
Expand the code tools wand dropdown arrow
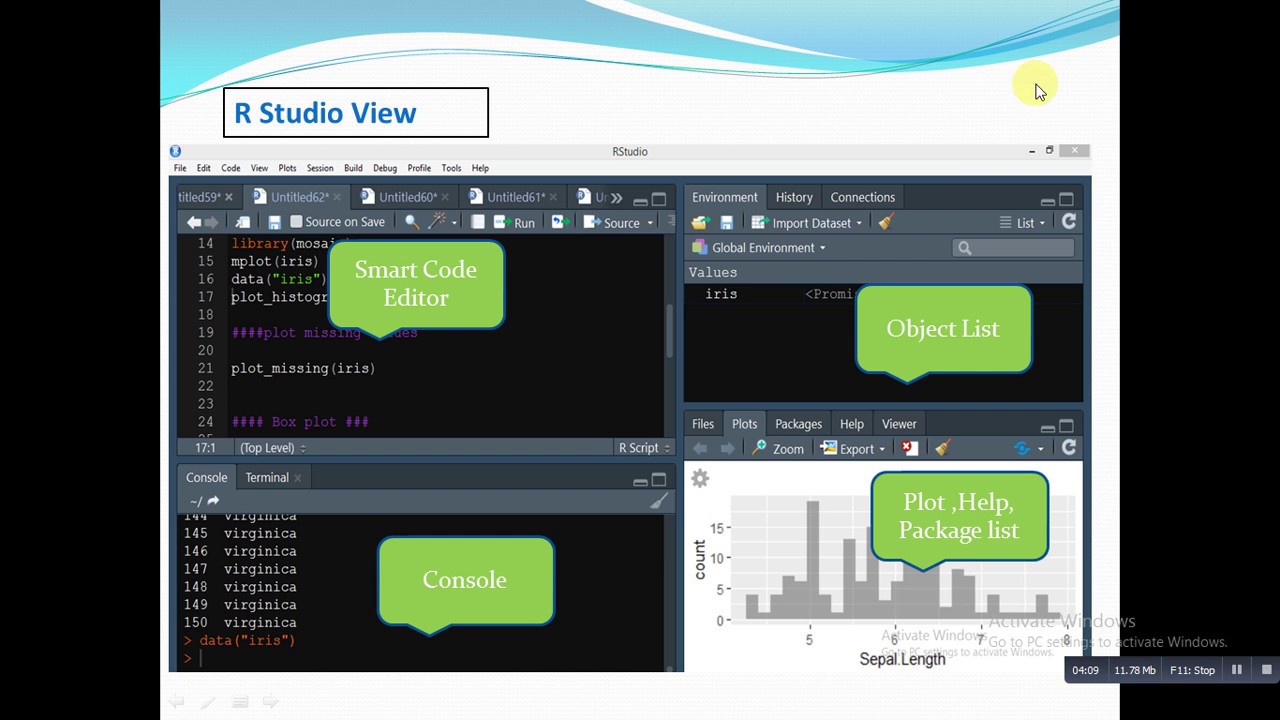454,223
